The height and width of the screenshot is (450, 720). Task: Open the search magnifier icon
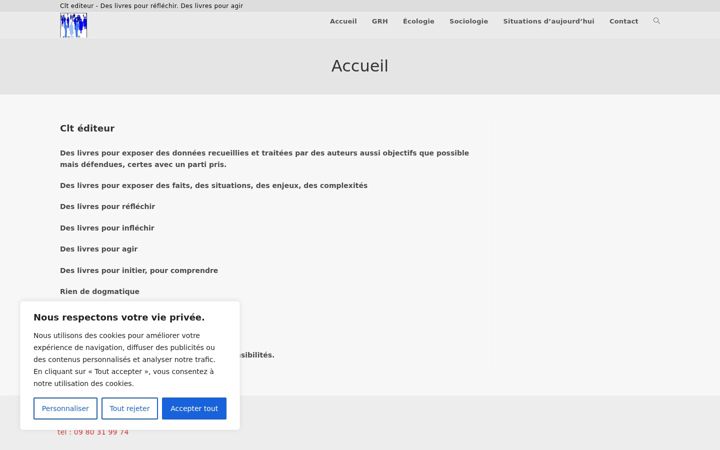pos(657,21)
